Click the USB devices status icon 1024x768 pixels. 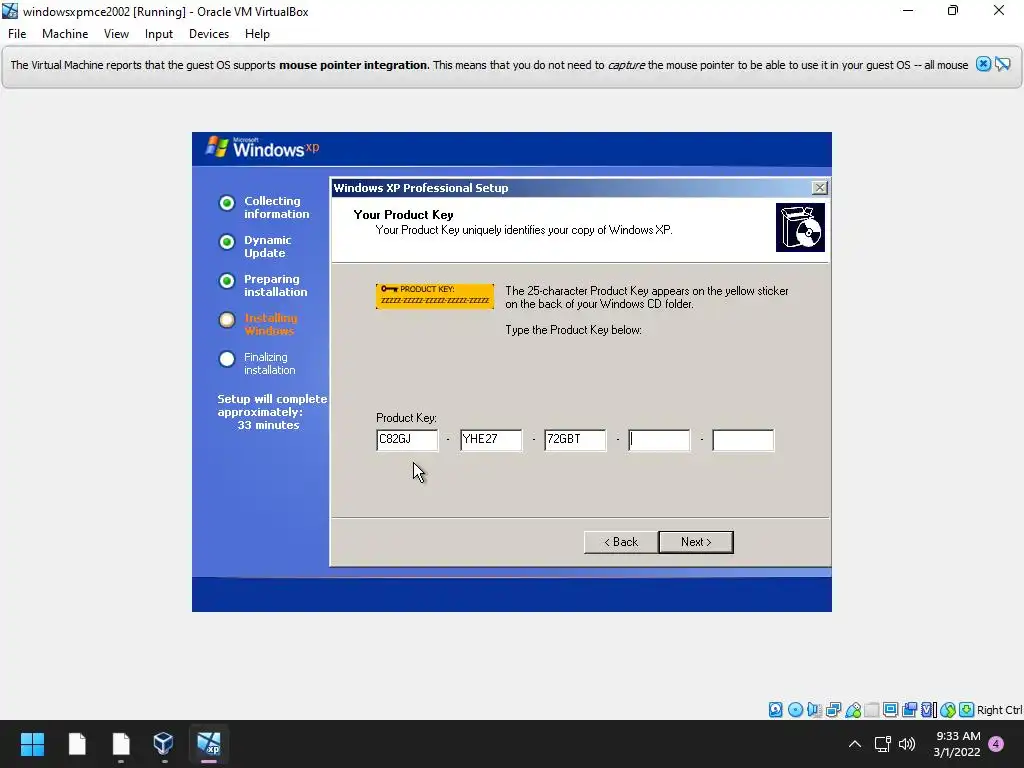coord(853,709)
